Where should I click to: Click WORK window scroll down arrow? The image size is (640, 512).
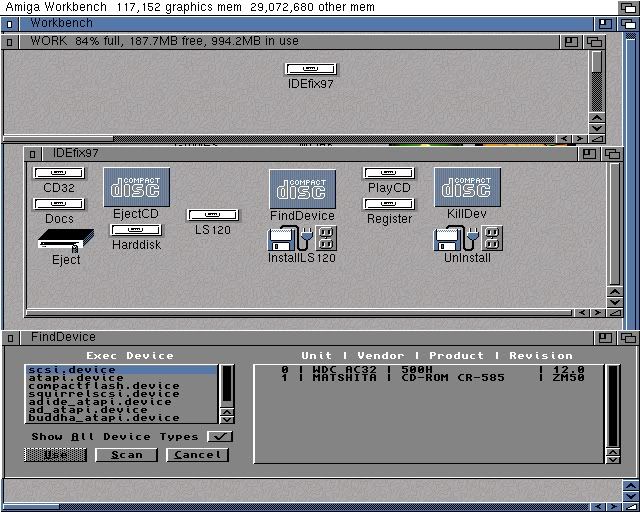(x=597, y=127)
